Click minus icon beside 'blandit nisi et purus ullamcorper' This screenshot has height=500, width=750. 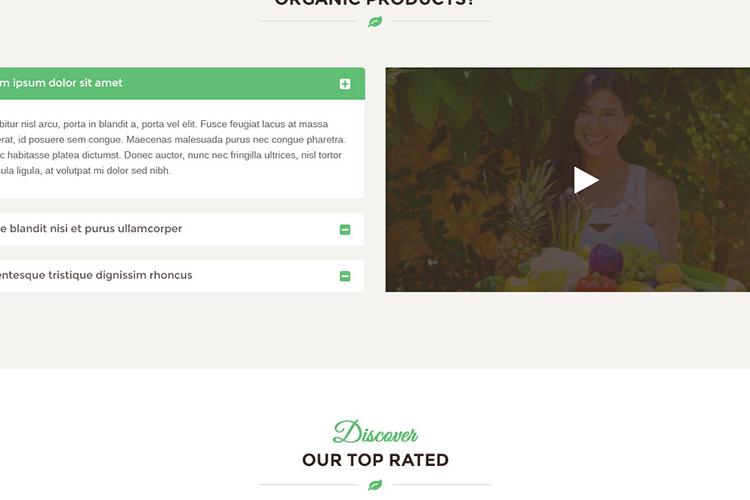(x=345, y=230)
